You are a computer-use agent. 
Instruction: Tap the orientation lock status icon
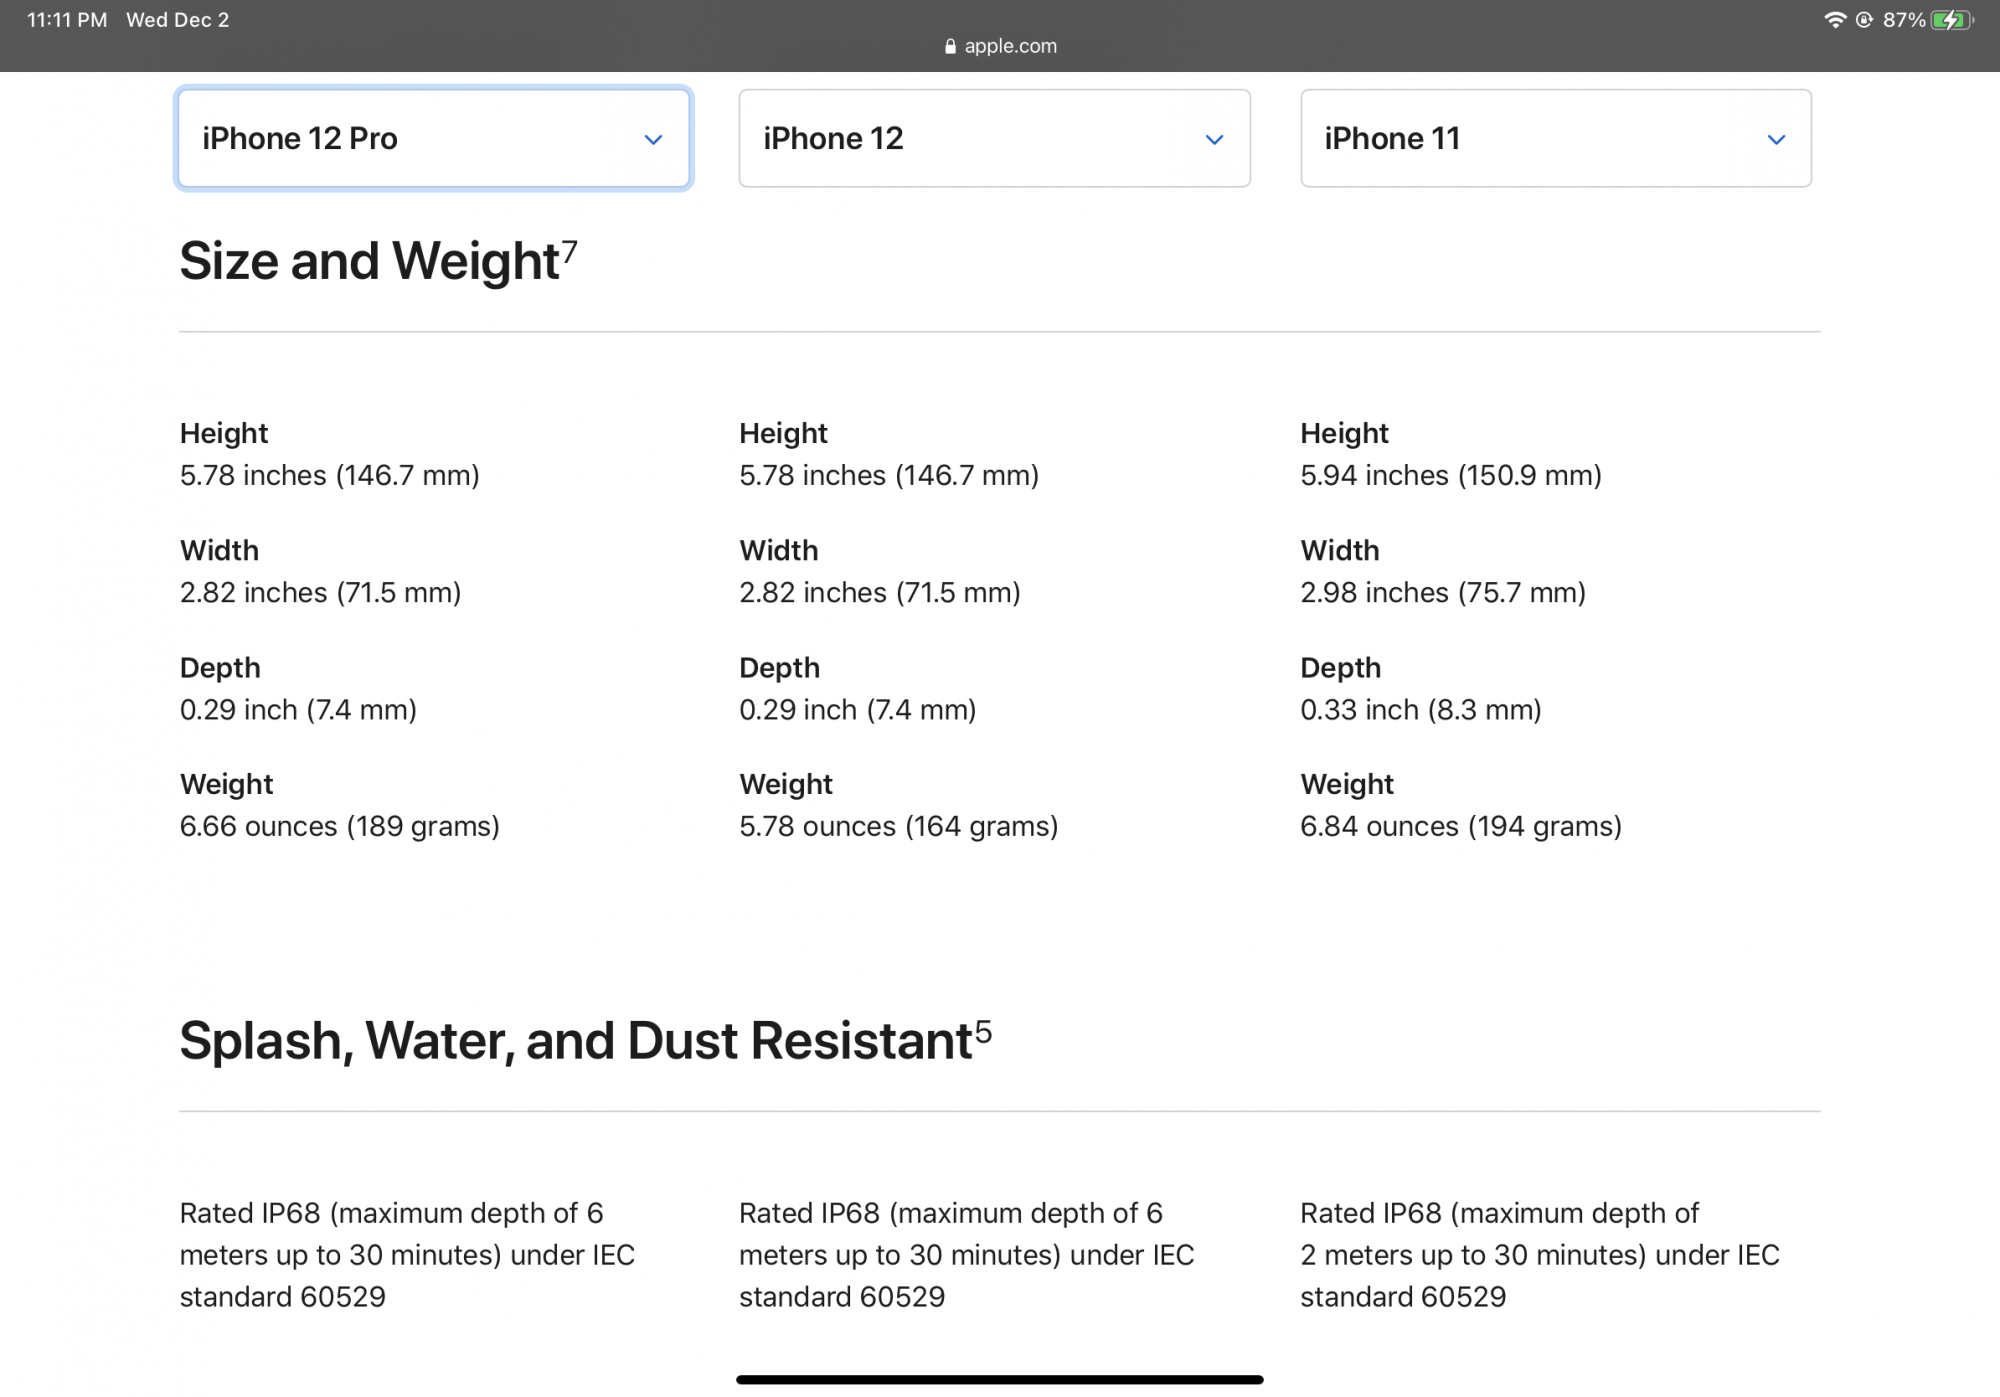1864,20
